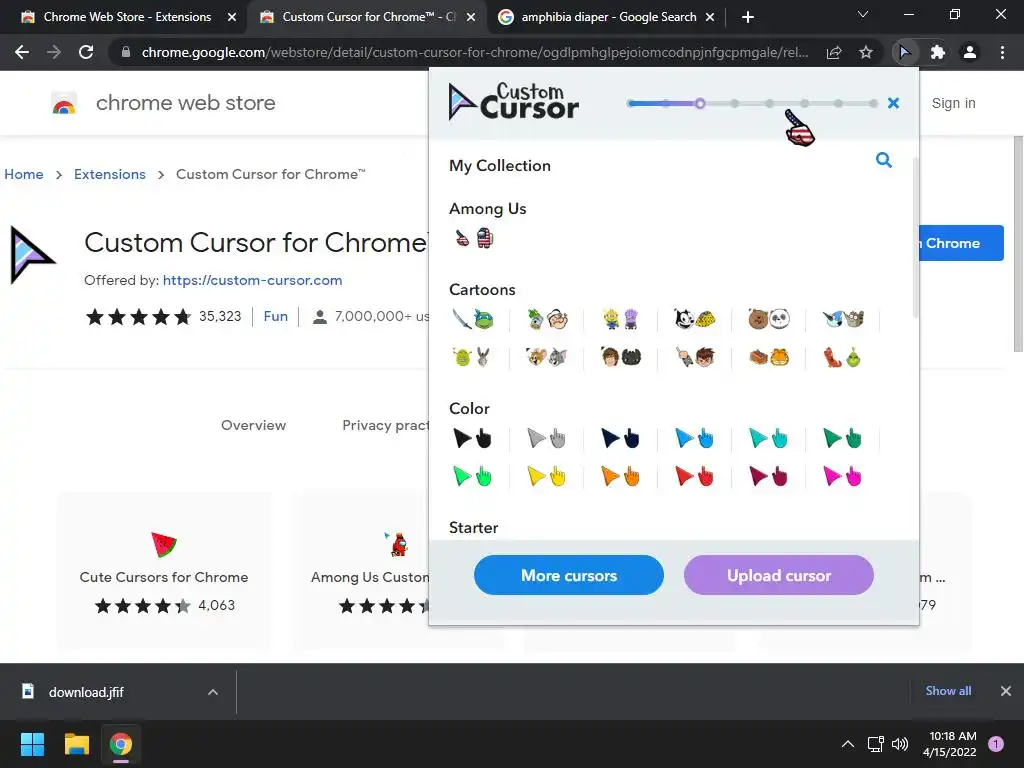Choose the Ben 10 cursor pack
Screen dimensions: 1024x768
tap(695, 357)
